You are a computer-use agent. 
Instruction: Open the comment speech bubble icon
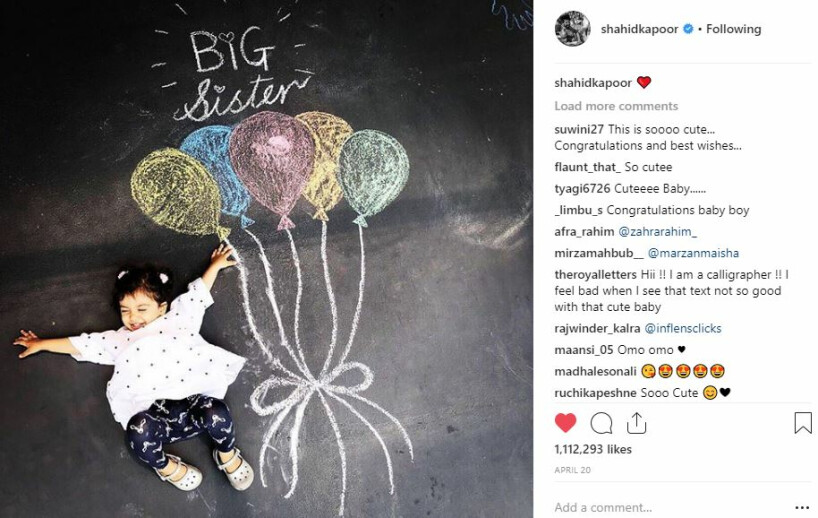point(601,423)
